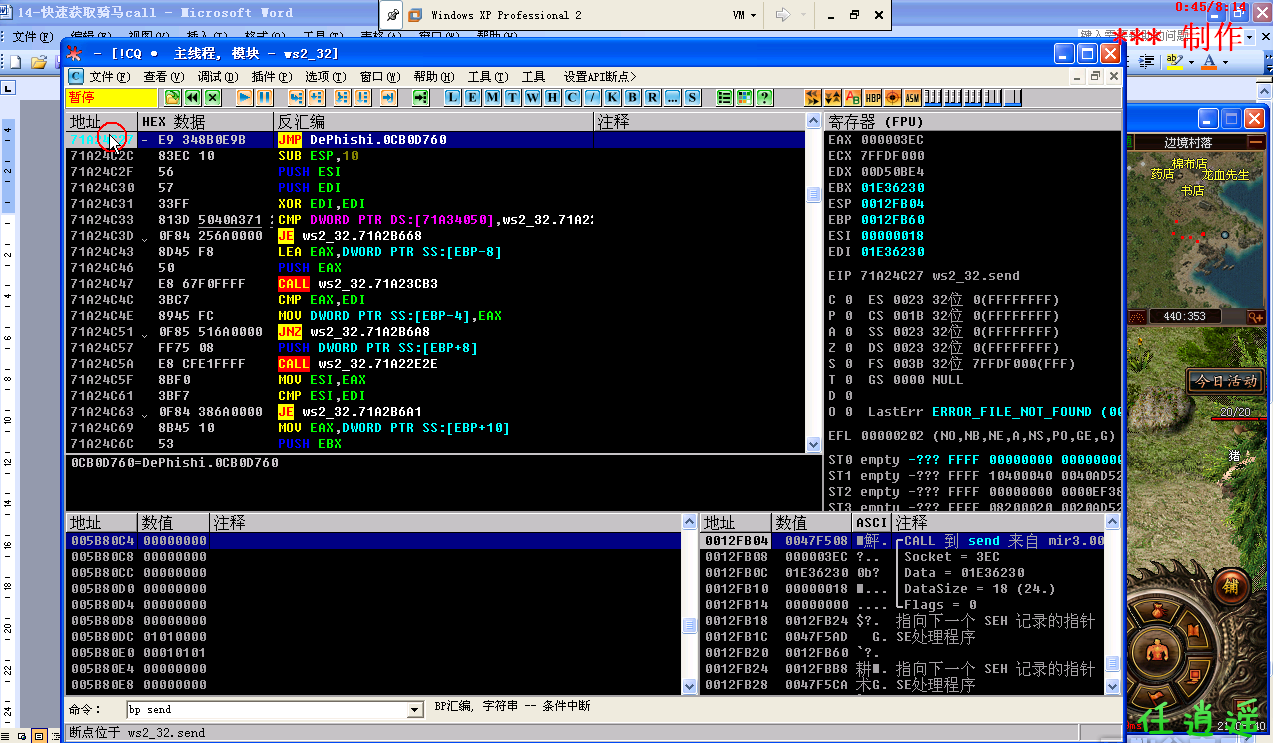The width and height of the screenshot is (1273, 743).
Task: Click the green go-to-address toolbar icon
Action: coord(420,97)
